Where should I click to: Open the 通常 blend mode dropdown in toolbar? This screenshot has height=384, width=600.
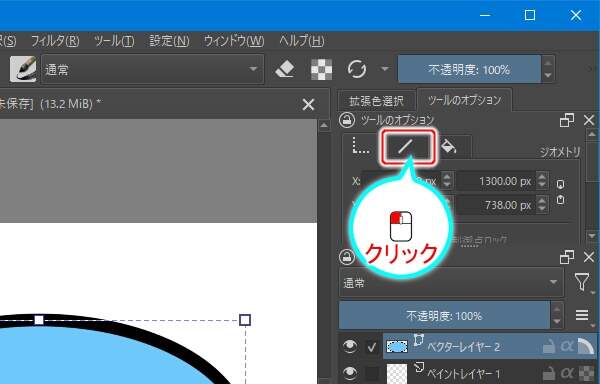pyautogui.click(x=152, y=69)
